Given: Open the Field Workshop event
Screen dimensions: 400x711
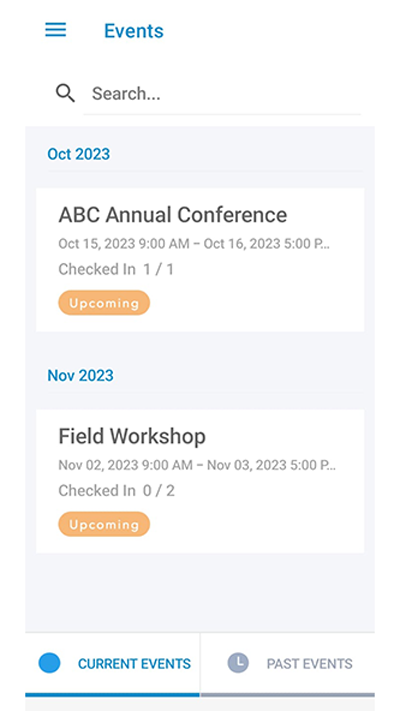Looking at the screenshot, I should [x=200, y=481].
